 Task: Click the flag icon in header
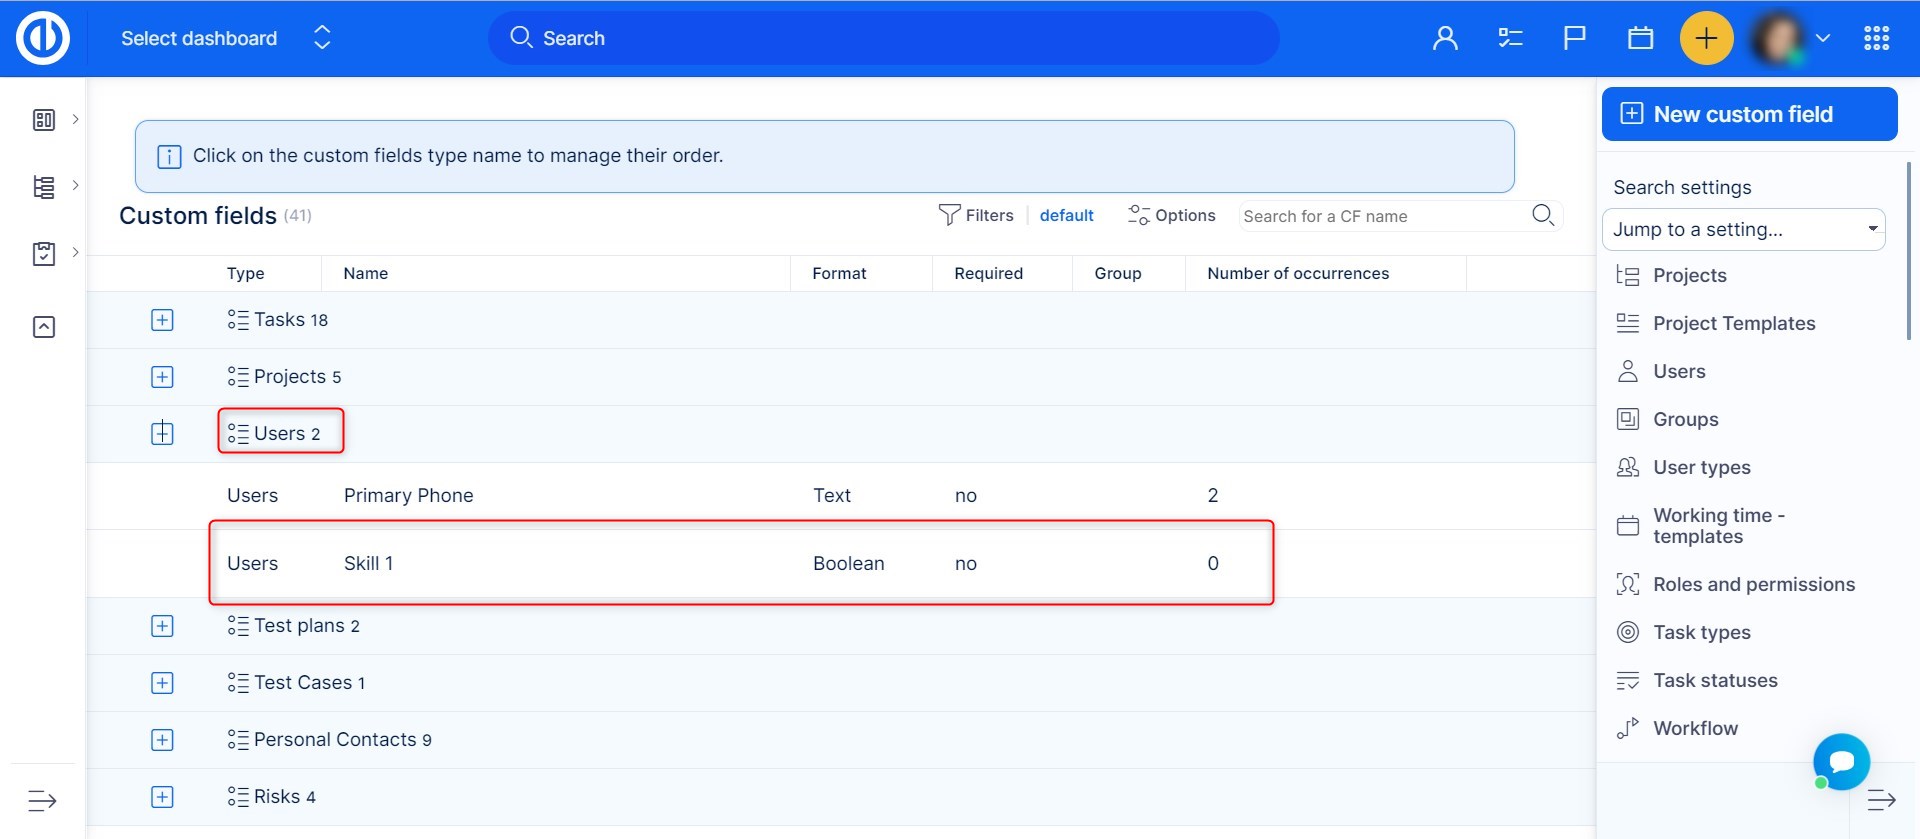click(1574, 39)
